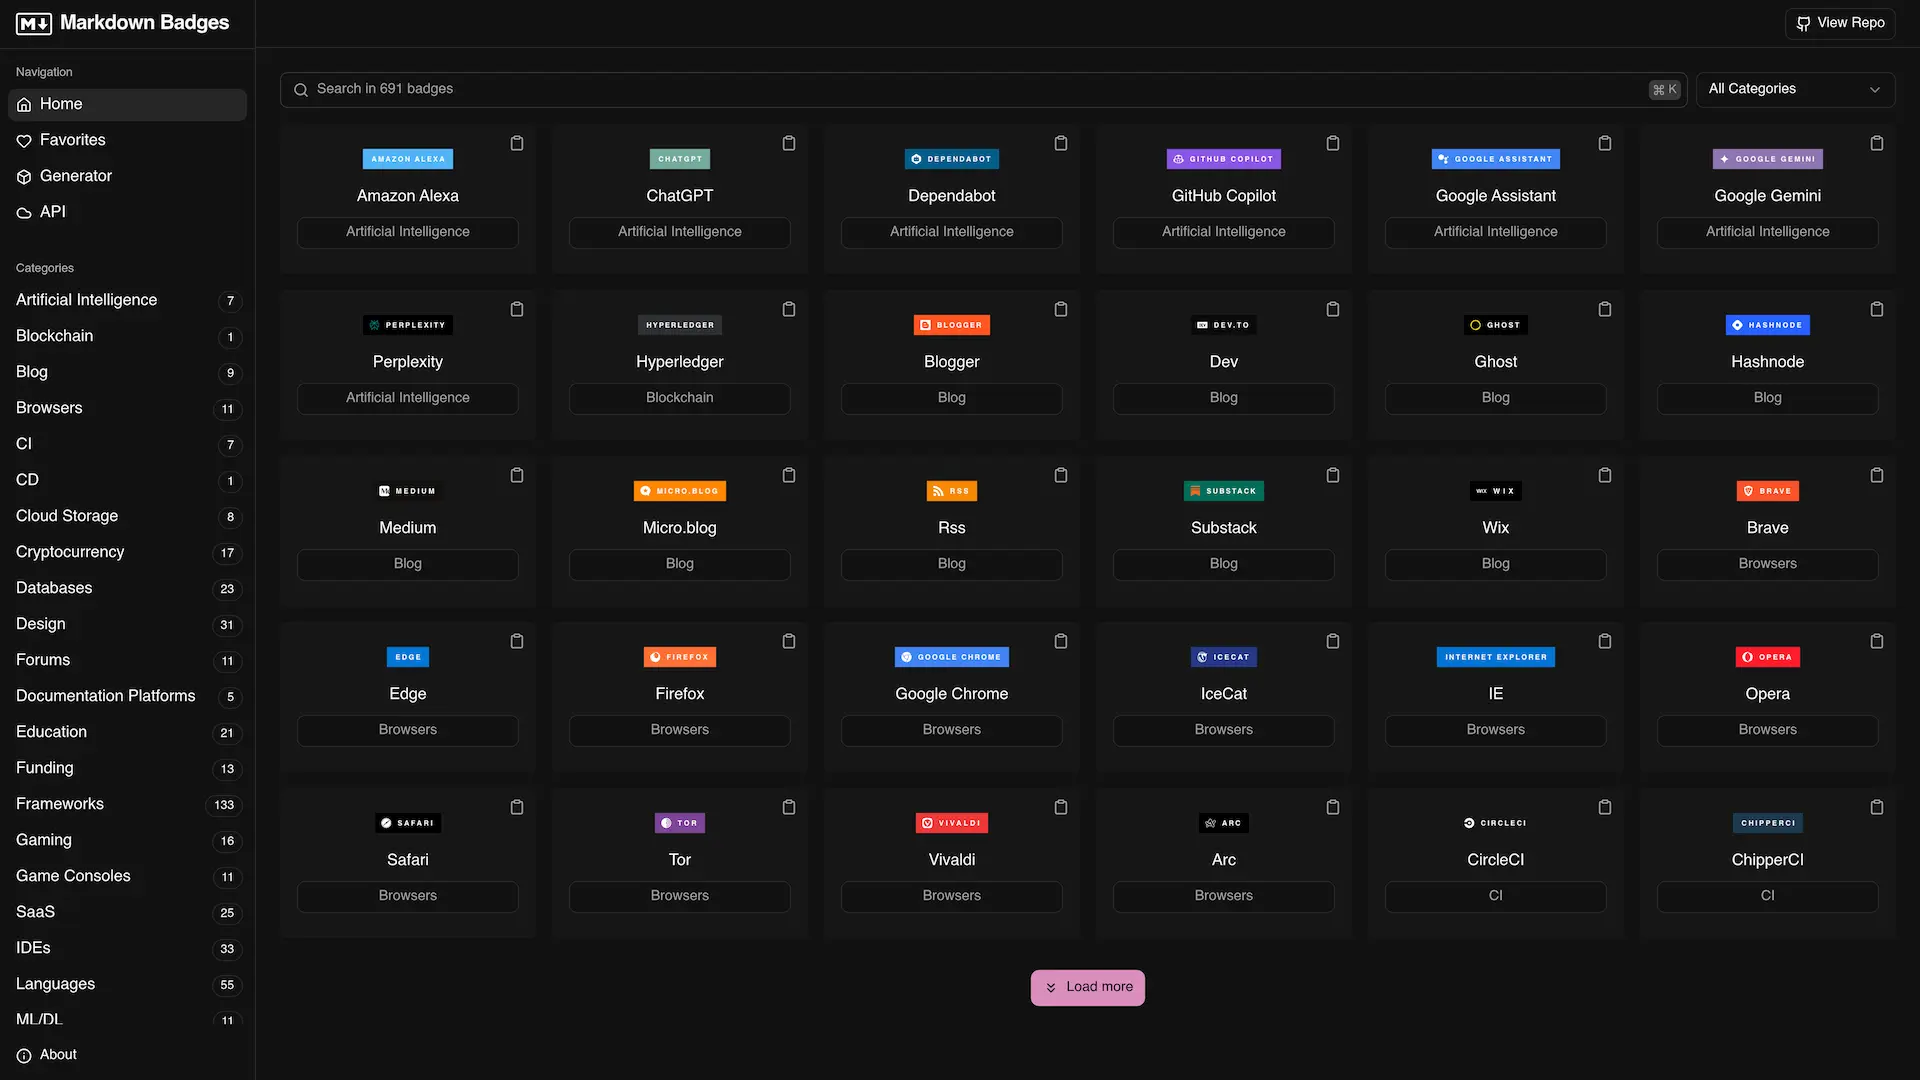The height and width of the screenshot is (1080, 1920).
Task: Copy the ChipperCI badge
Action: [x=1877, y=807]
